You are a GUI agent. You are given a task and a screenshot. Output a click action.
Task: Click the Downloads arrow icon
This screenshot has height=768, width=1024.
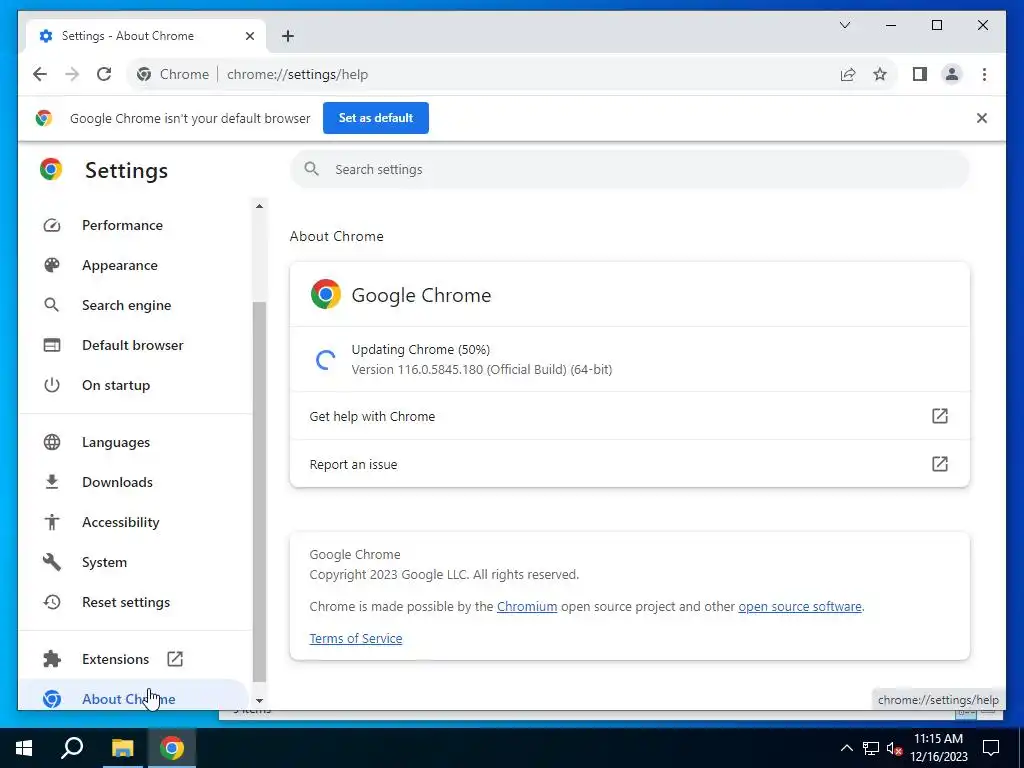pos(52,482)
